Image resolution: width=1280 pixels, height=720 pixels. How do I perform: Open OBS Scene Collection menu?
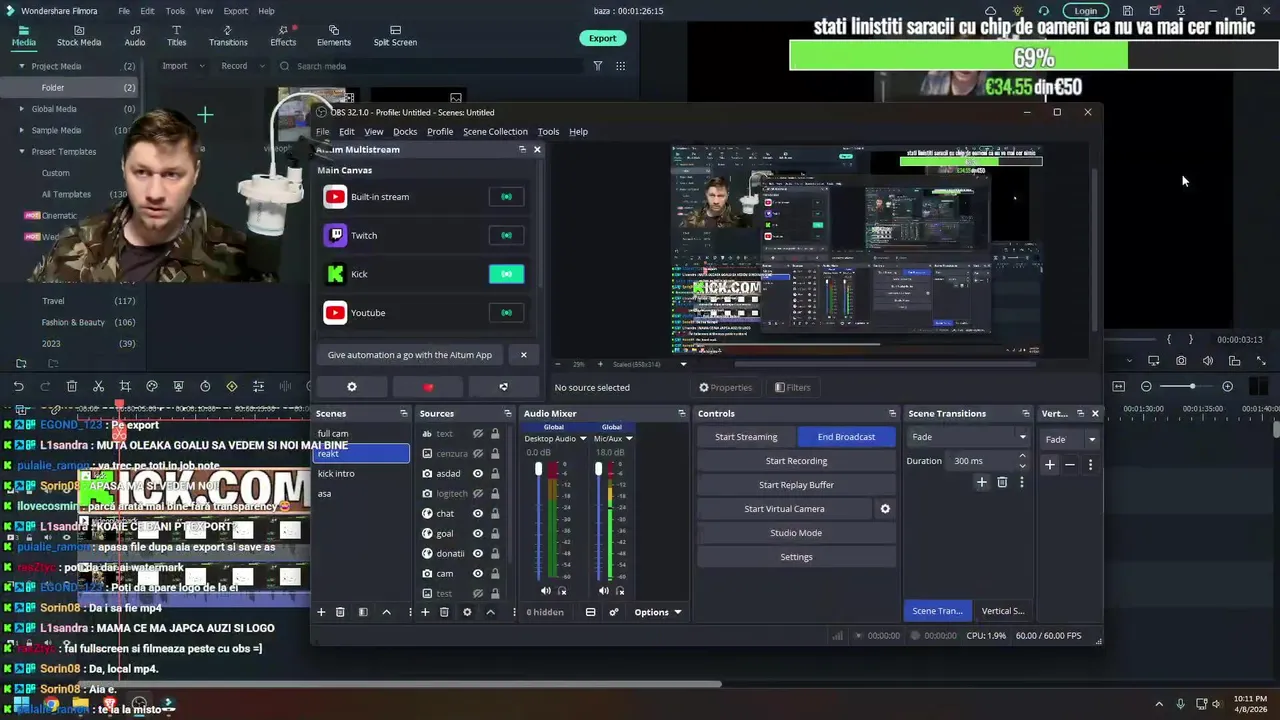[x=495, y=132]
